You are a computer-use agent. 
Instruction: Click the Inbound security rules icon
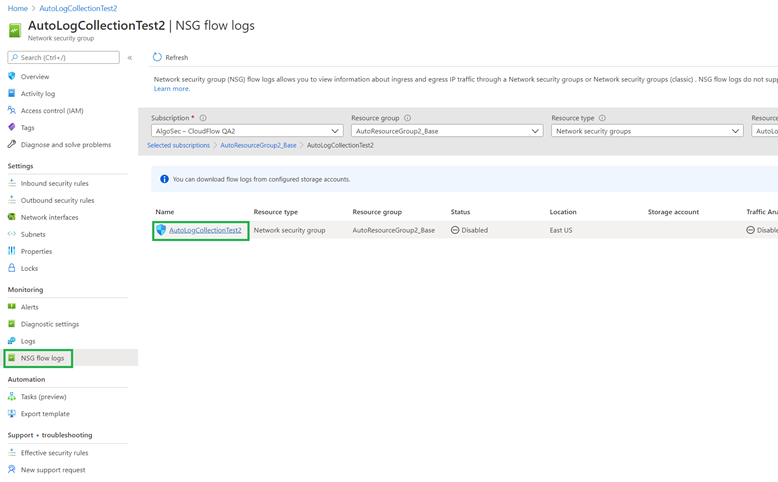click(x=12, y=183)
